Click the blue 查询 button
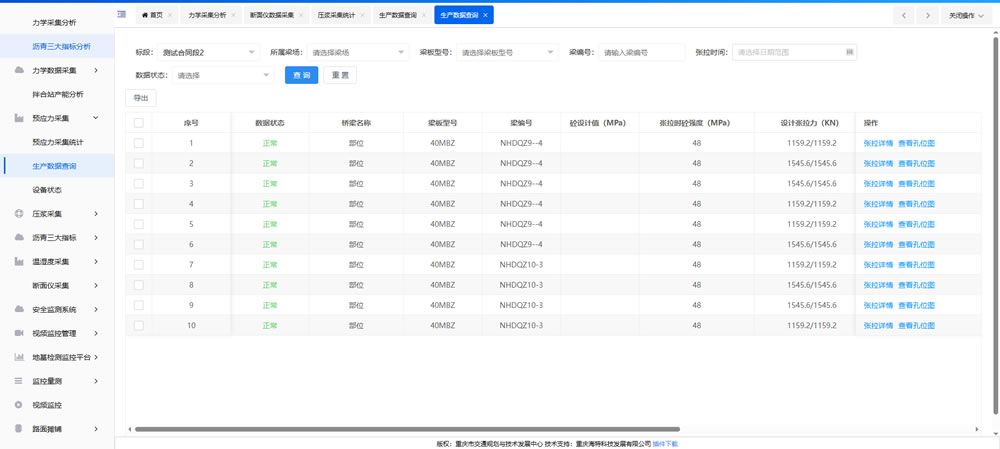Screen dimensions: 1000x449 (301, 75)
